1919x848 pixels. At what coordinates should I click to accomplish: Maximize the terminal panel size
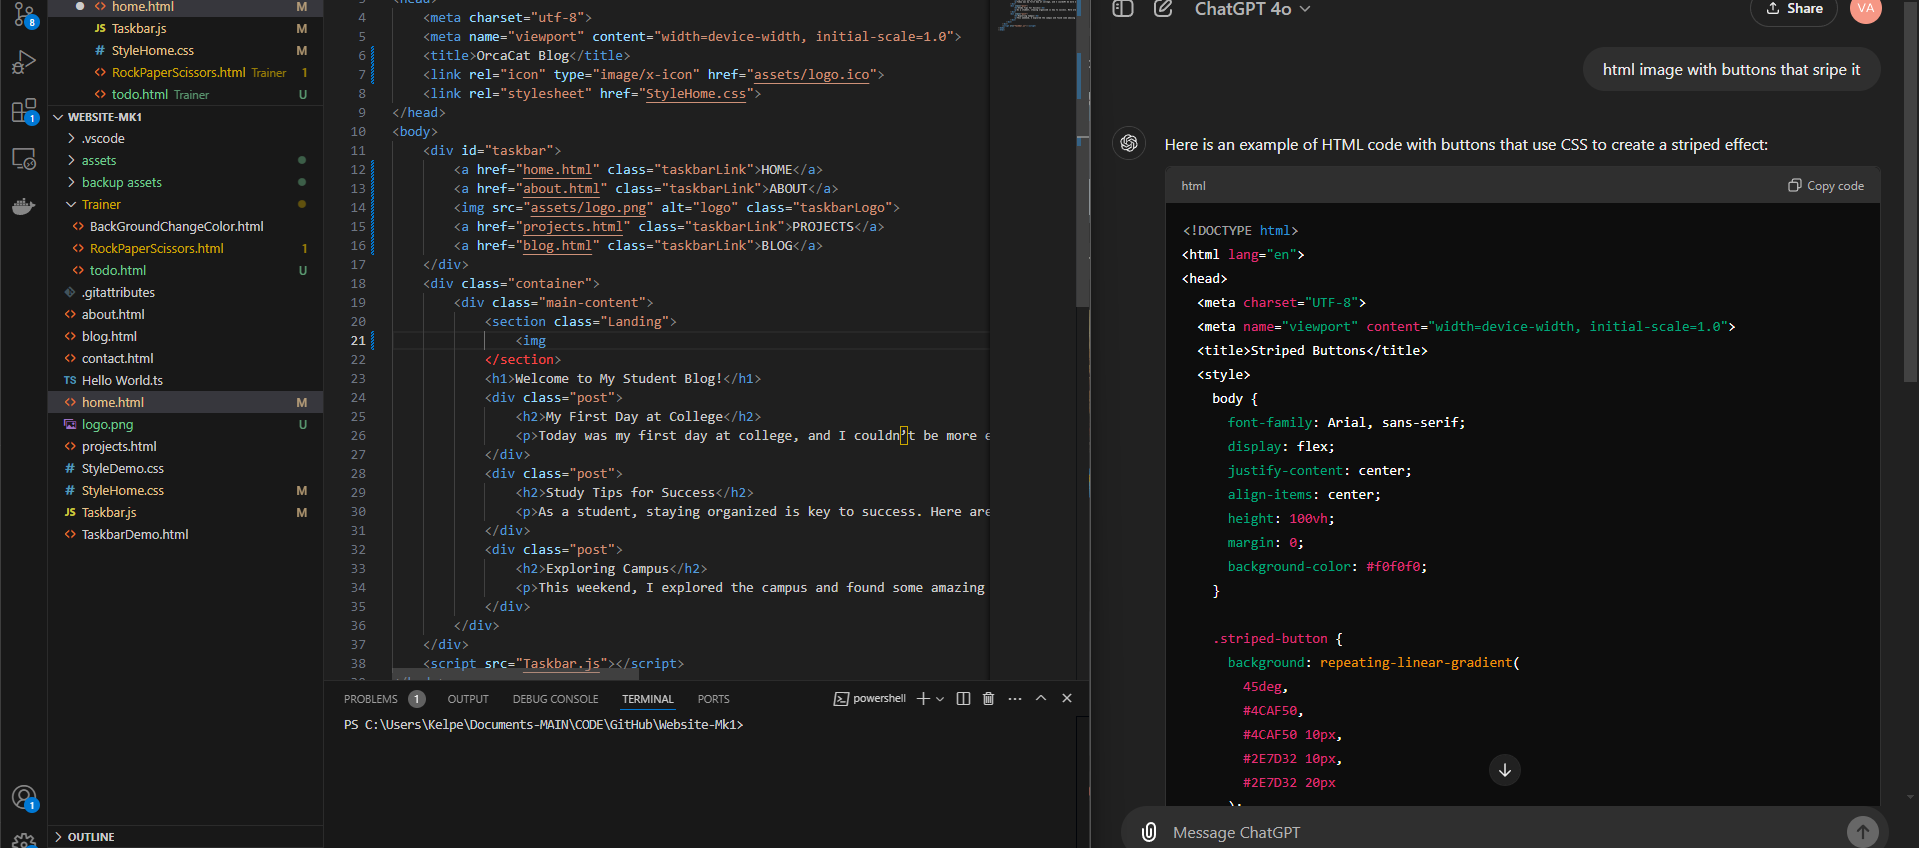tap(1041, 699)
